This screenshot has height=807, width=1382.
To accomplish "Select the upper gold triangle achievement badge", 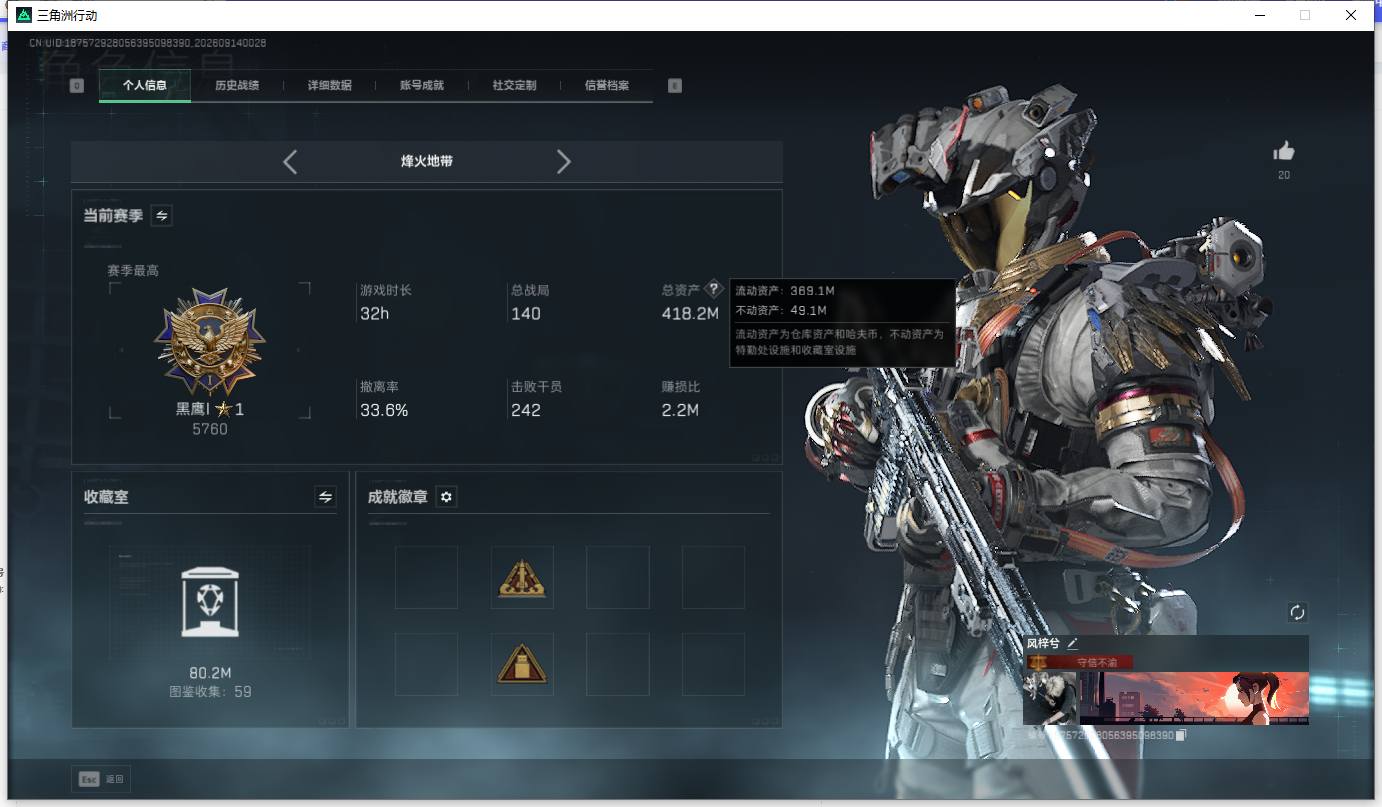I will coord(522,578).
